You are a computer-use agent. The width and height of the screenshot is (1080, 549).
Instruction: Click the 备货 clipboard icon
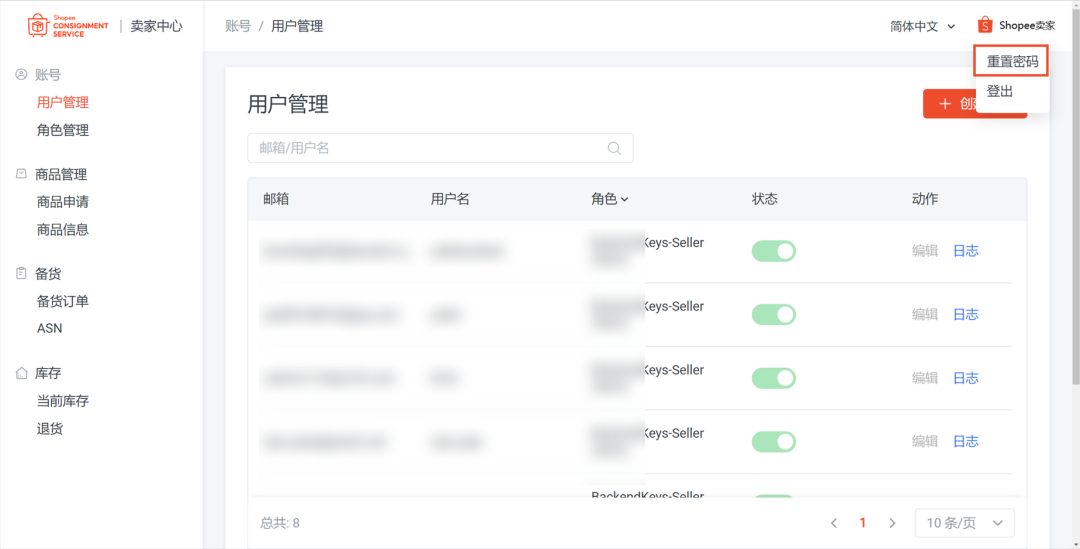click(x=21, y=273)
